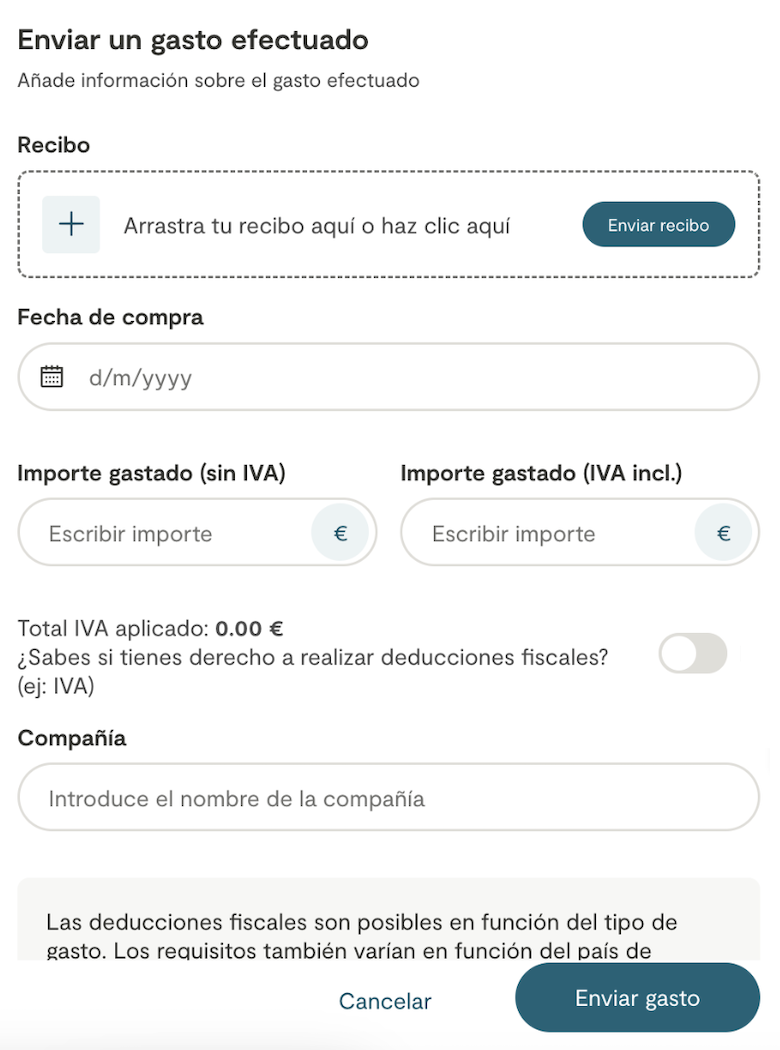Click the 'Arrastra tu recibo aquí' dropzone text

tap(316, 226)
